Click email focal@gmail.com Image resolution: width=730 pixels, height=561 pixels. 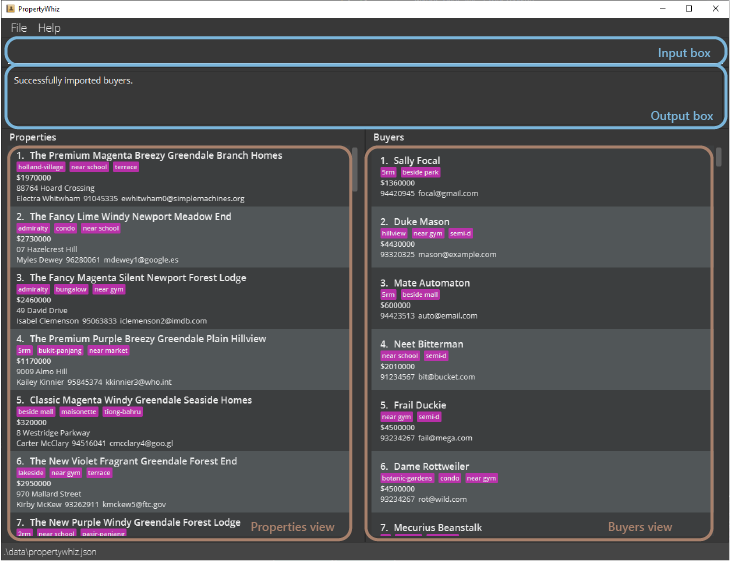click(448, 193)
